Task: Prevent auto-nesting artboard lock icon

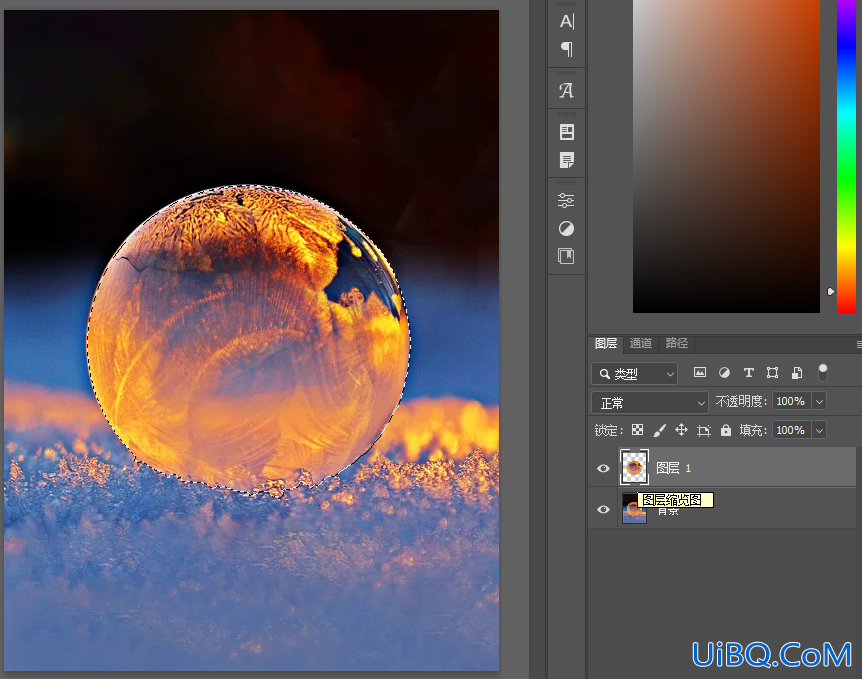Action: (704, 430)
